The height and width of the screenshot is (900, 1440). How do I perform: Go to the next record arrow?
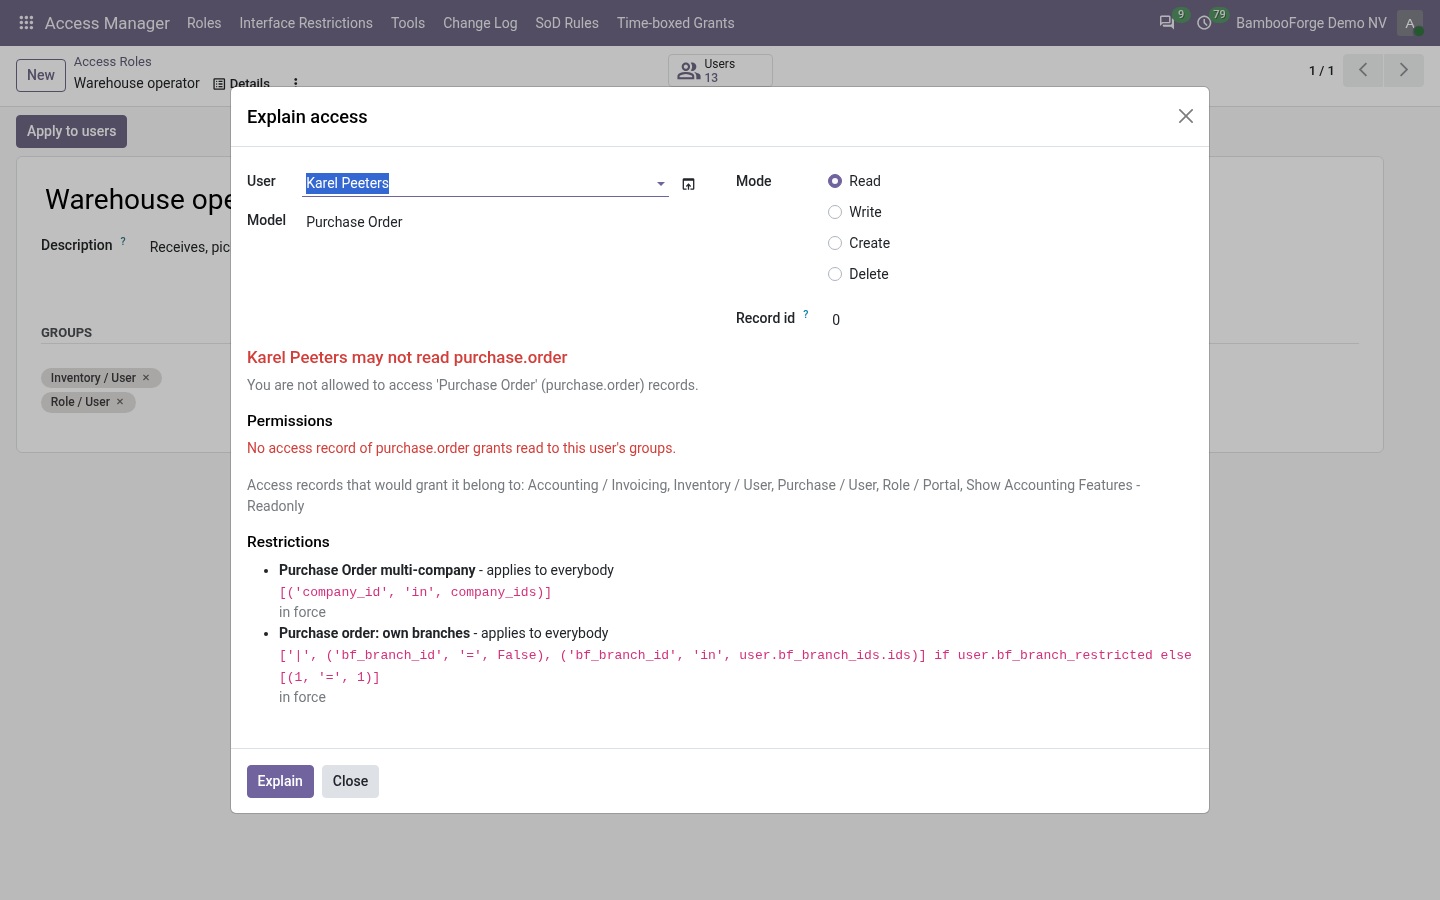pyautogui.click(x=1404, y=70)
